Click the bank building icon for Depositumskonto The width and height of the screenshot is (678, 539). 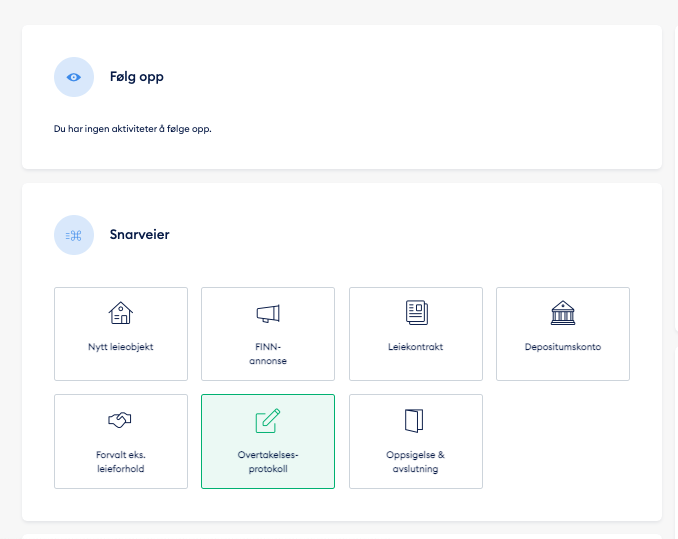pos(563,313)
